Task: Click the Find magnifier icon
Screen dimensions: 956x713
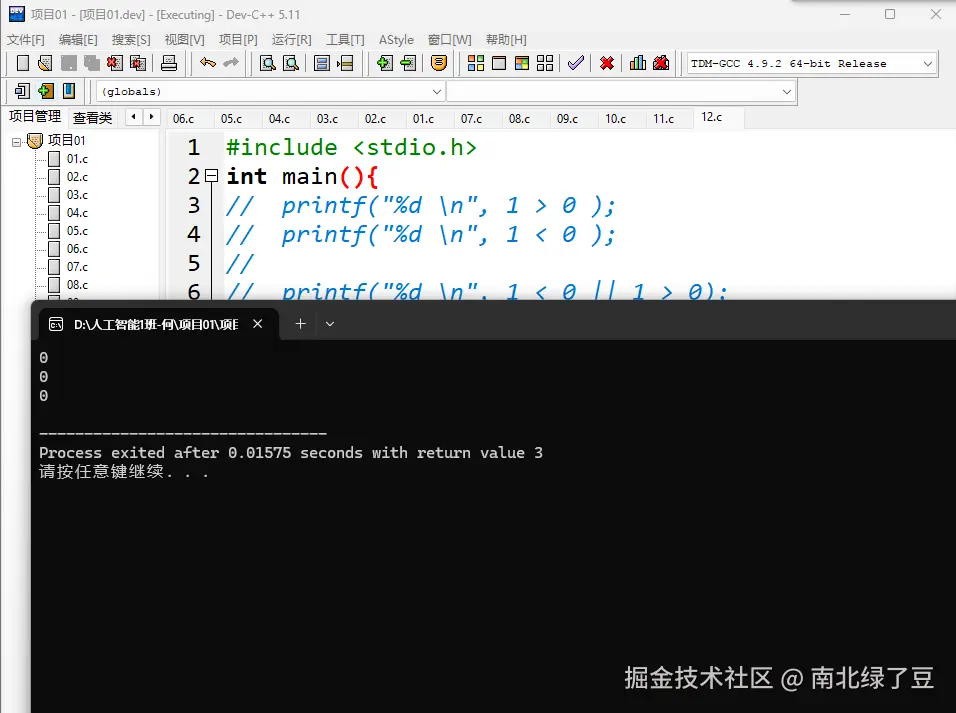Action: pyautogui.click(x=268, y=63)
